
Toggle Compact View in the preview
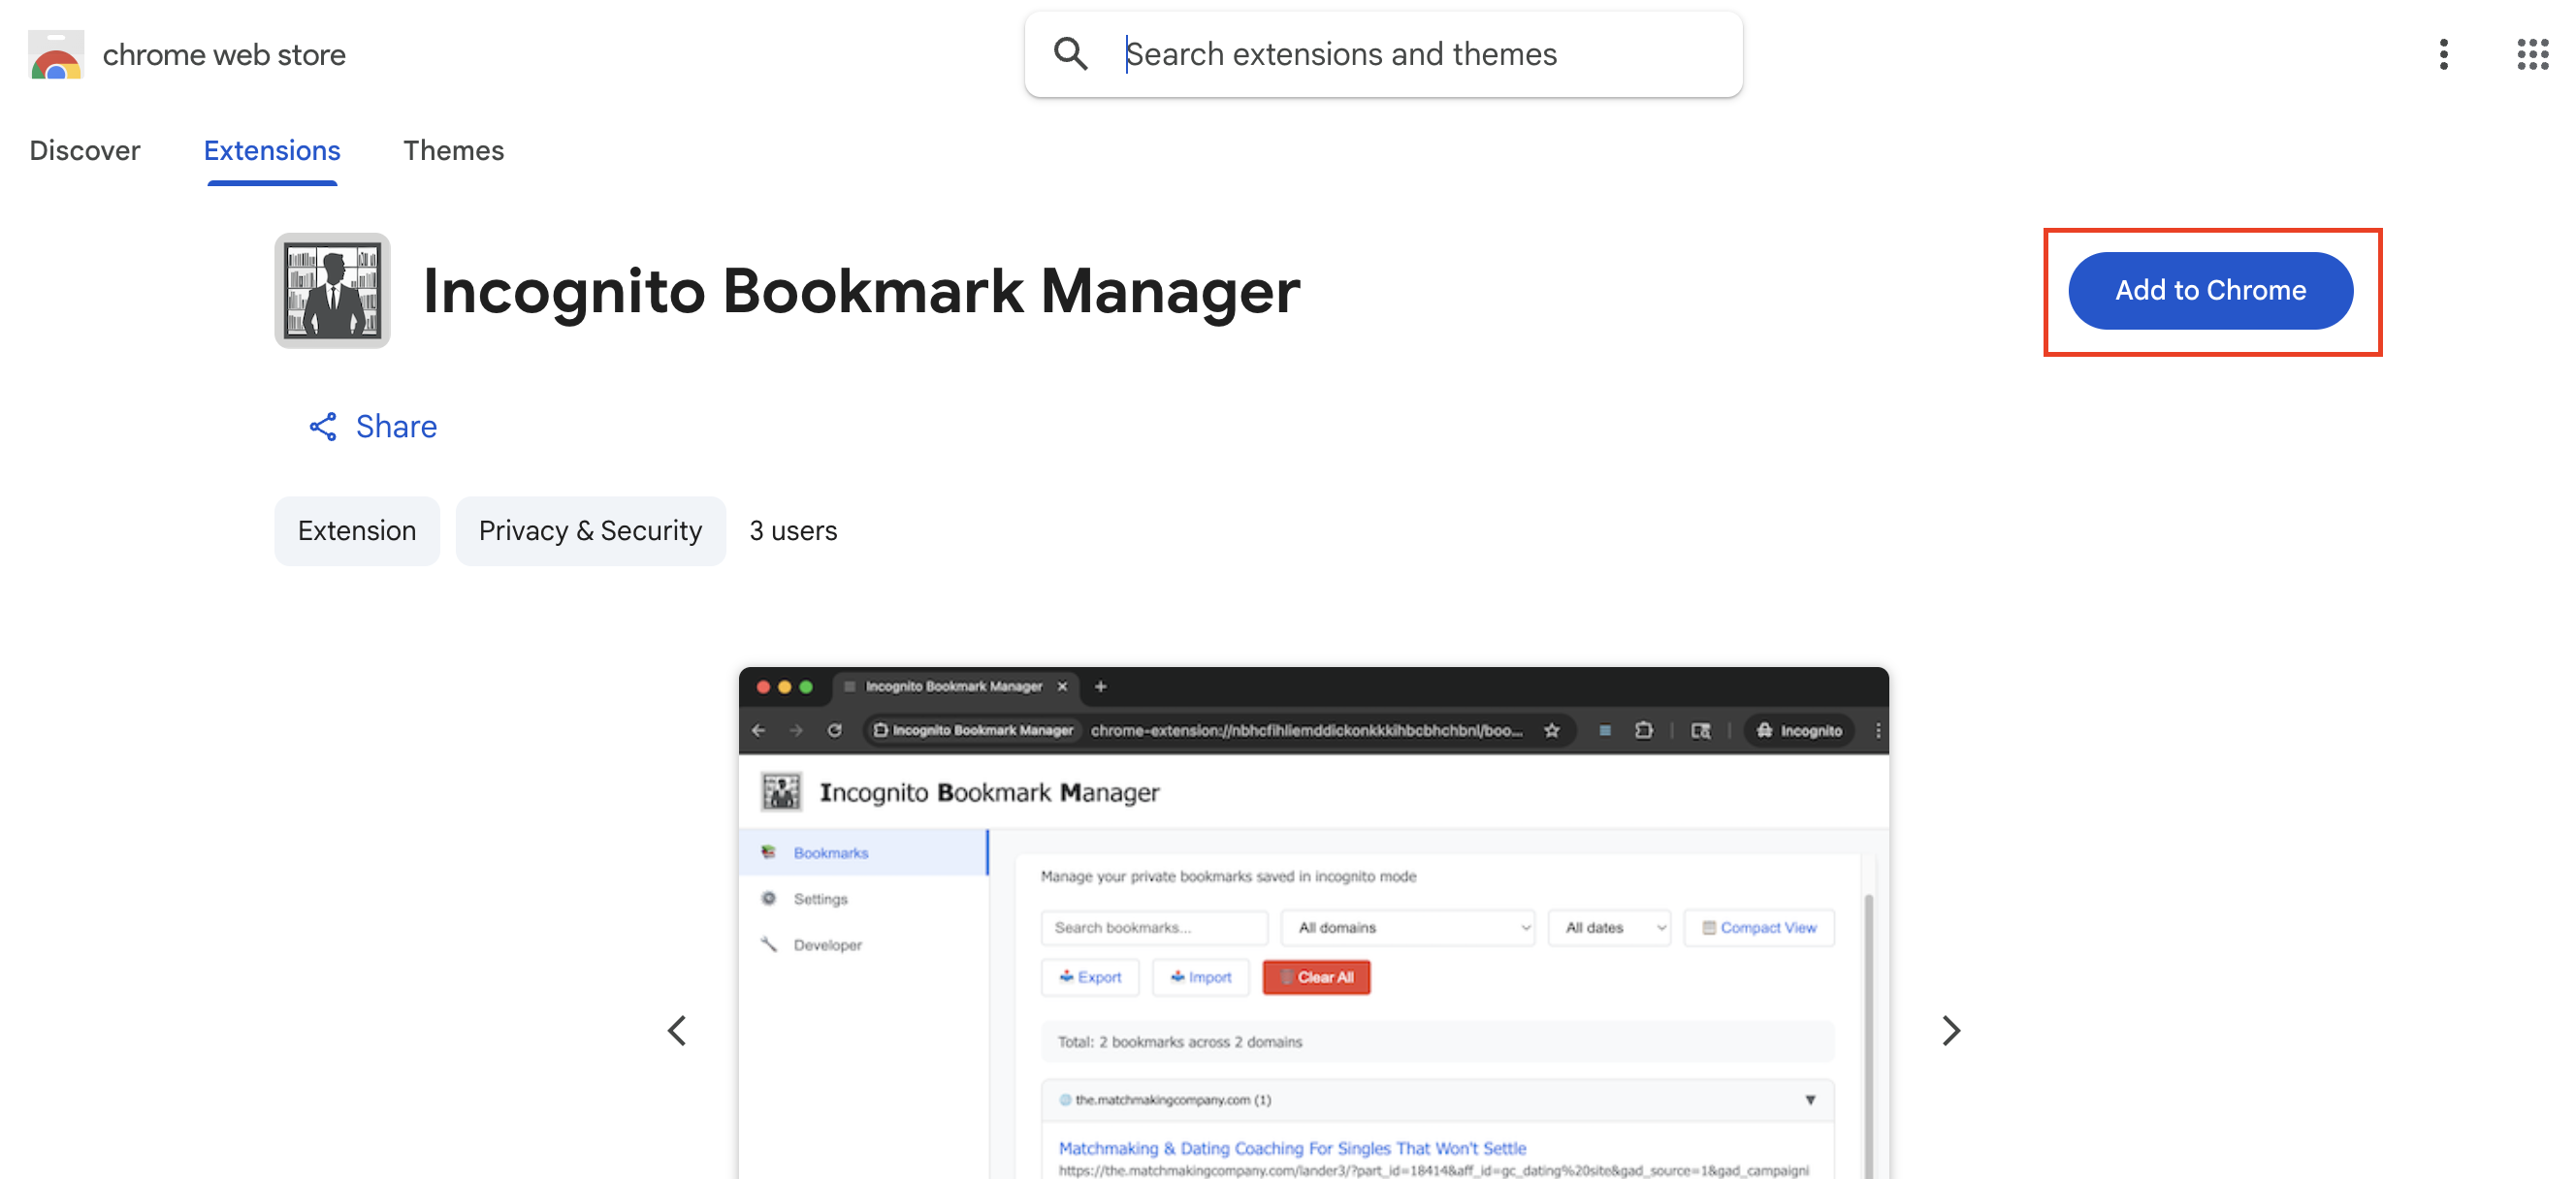click(x=1759, y=927)
